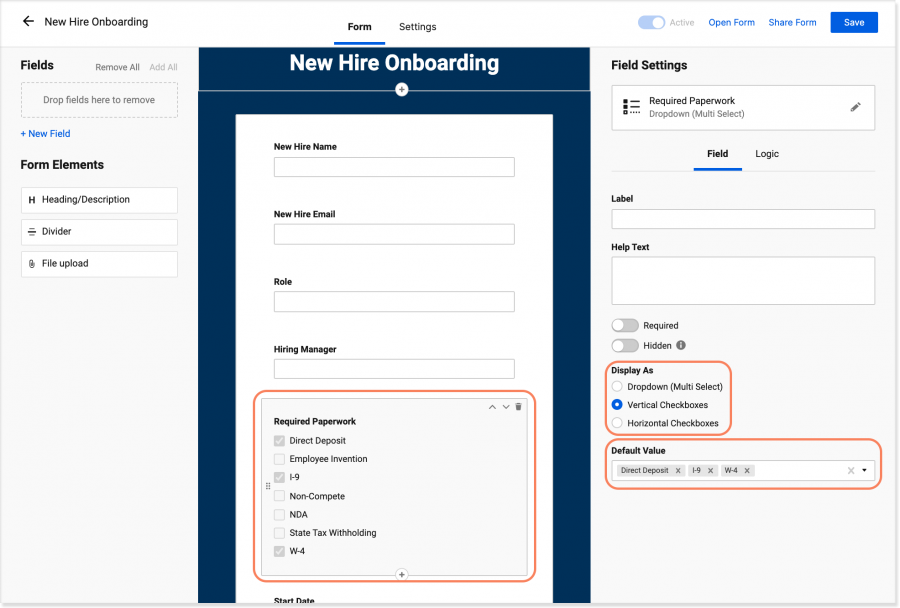The image size is (900, 608).
Task: Select Horizontal Checkboxes display option
Action: (615, 423)
